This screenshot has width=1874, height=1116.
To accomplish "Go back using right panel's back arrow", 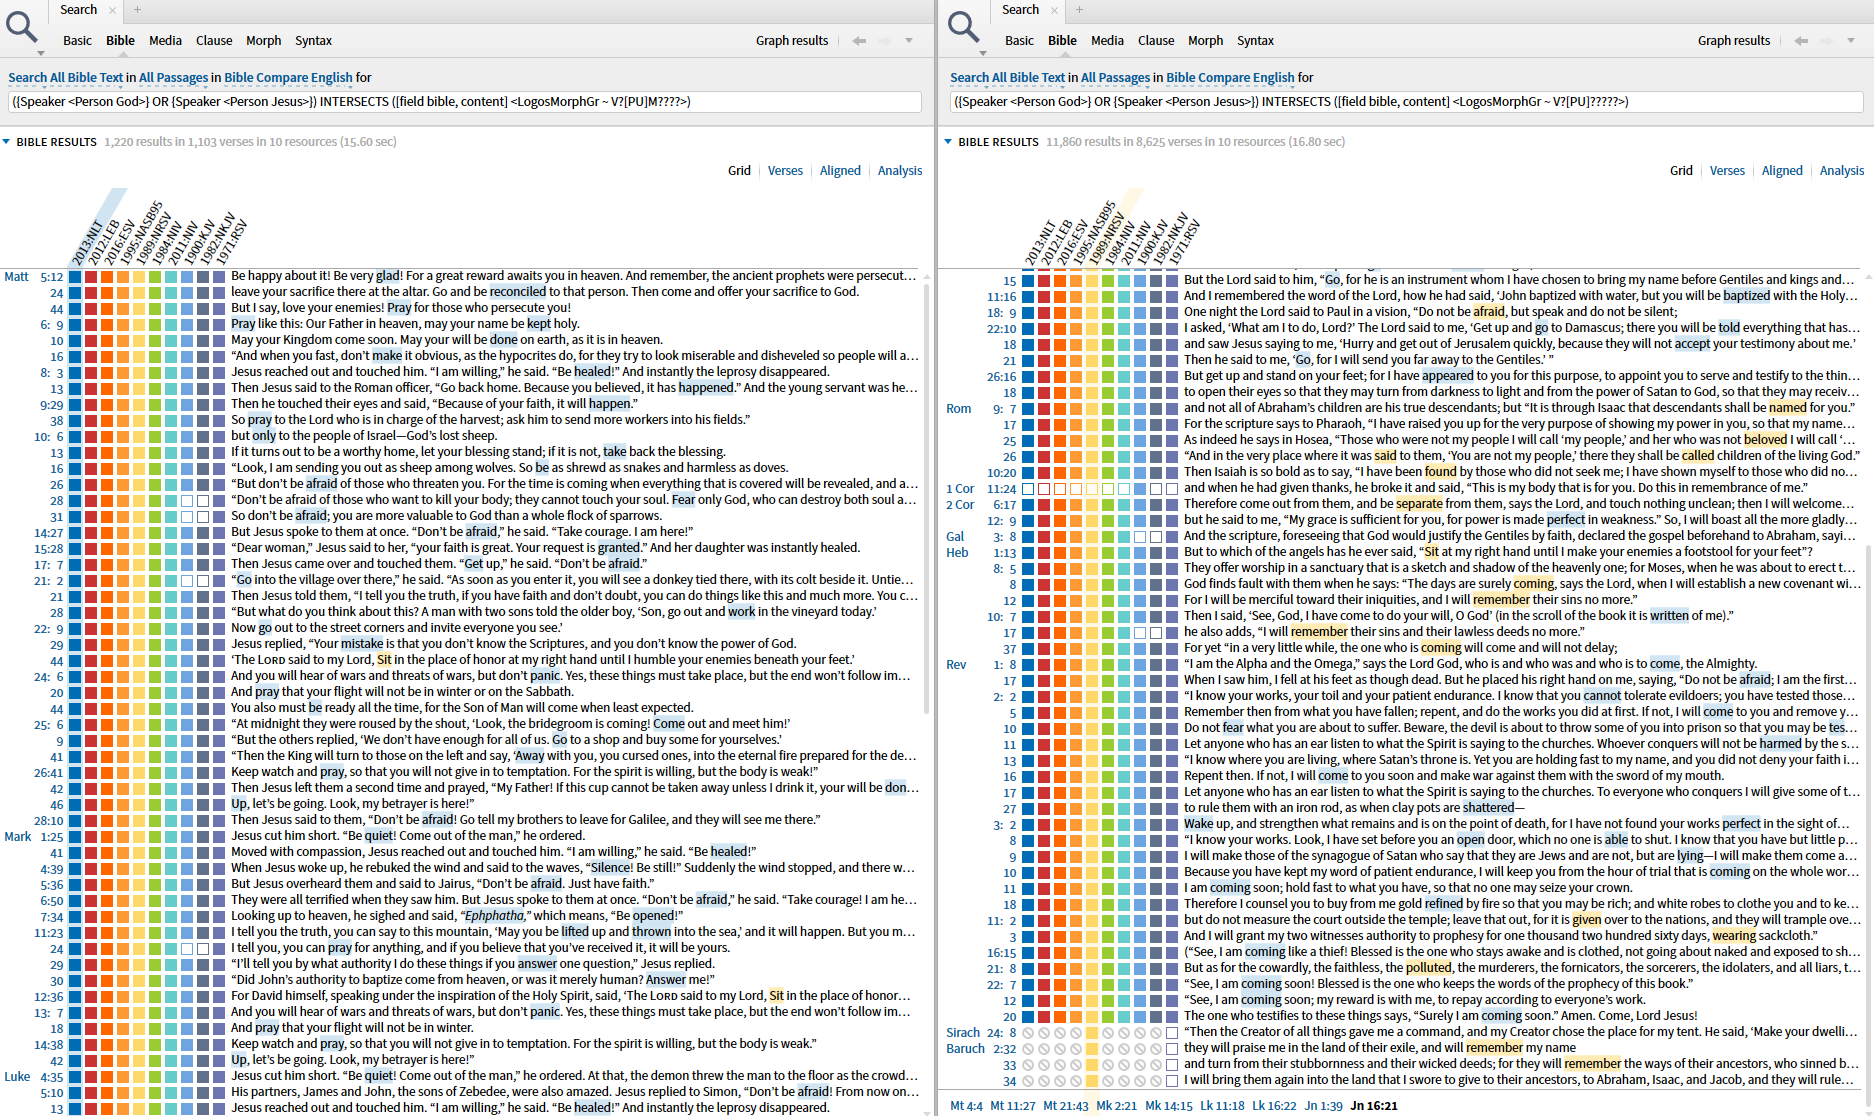I will [x=1801, y=41].
